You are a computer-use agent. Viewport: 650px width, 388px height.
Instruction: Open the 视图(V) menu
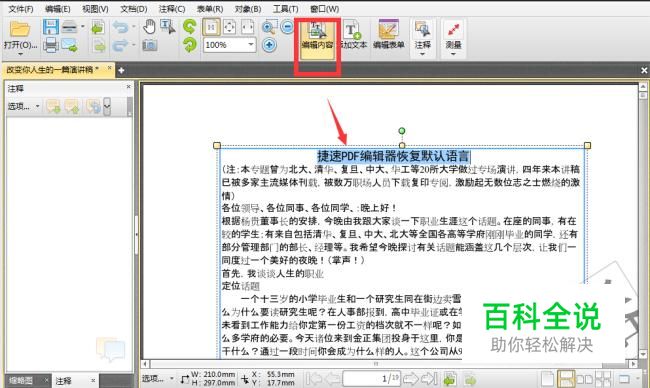click(x=95, y=9)
